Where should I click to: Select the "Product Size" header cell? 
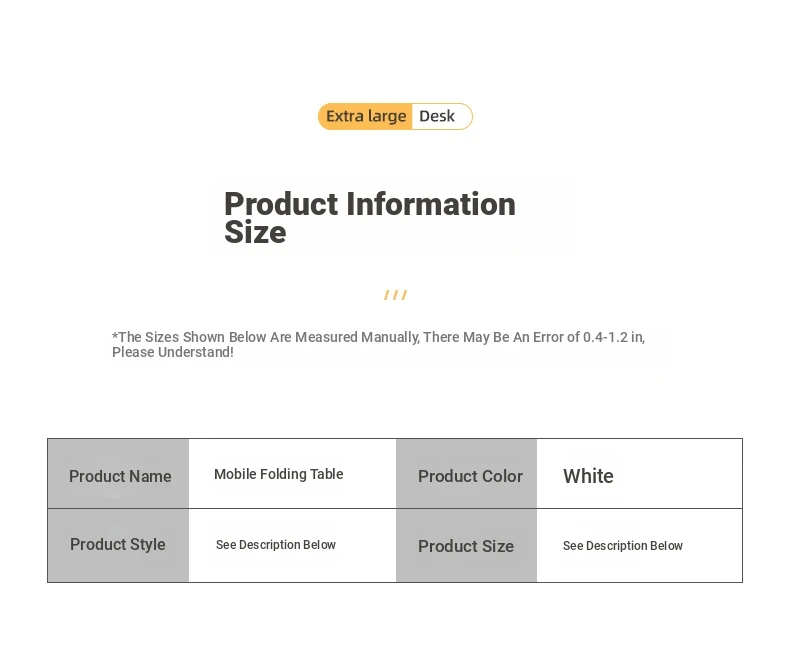[x=466, y=546]
